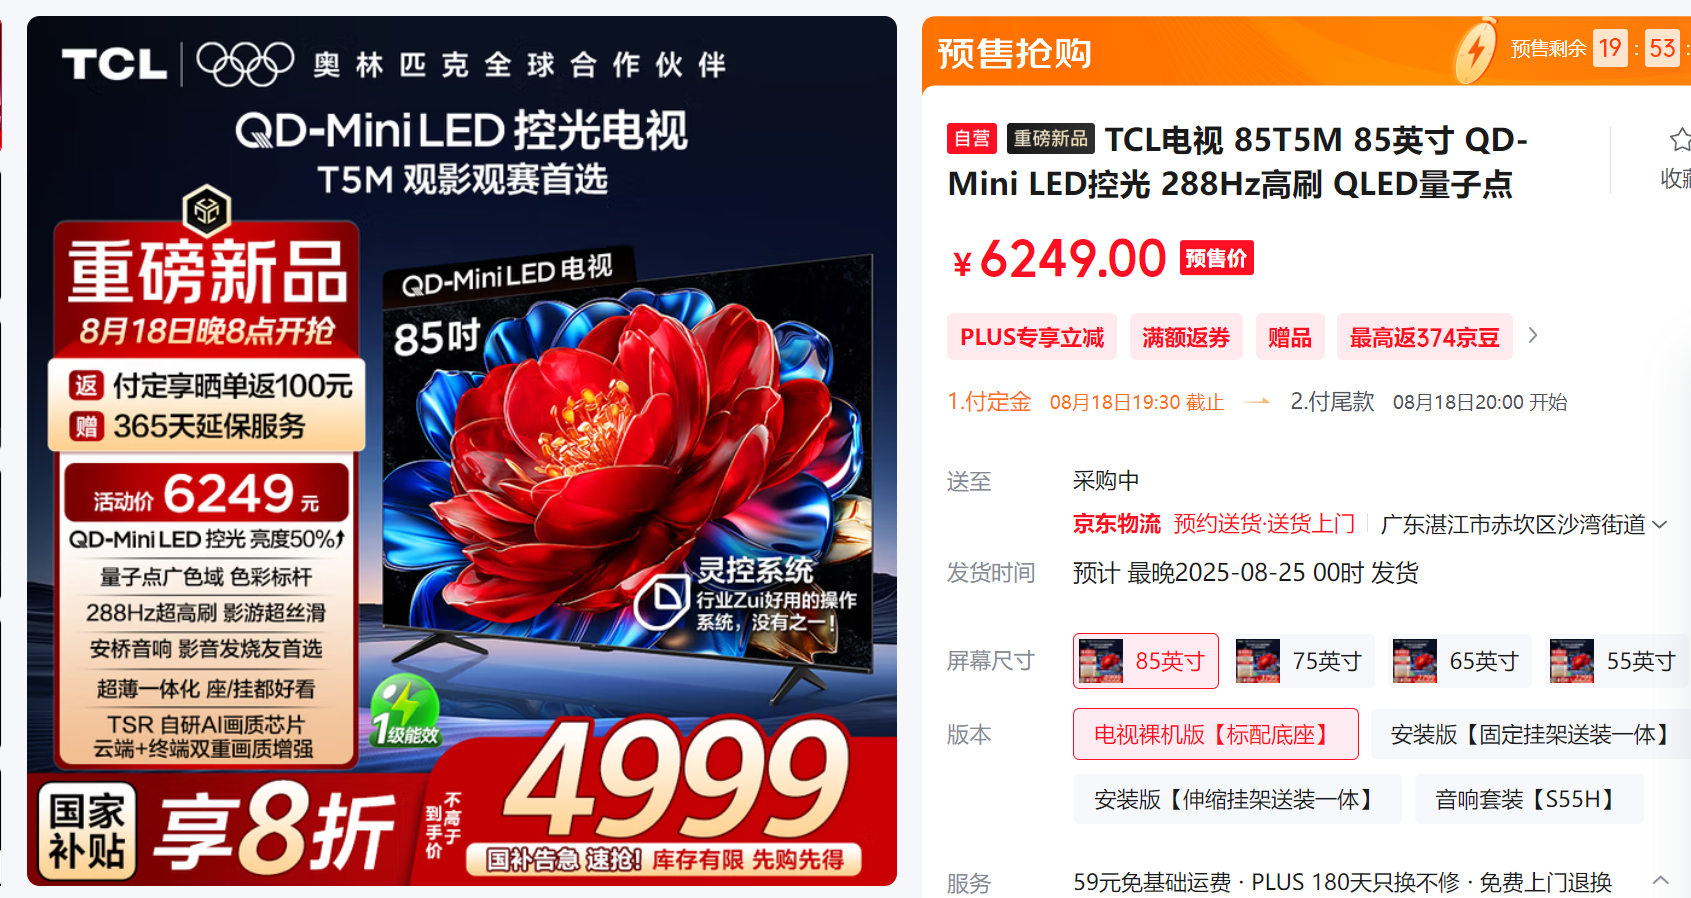Open the delivery address dropdown
The image size is (1691, 898).
[1523, 524]
